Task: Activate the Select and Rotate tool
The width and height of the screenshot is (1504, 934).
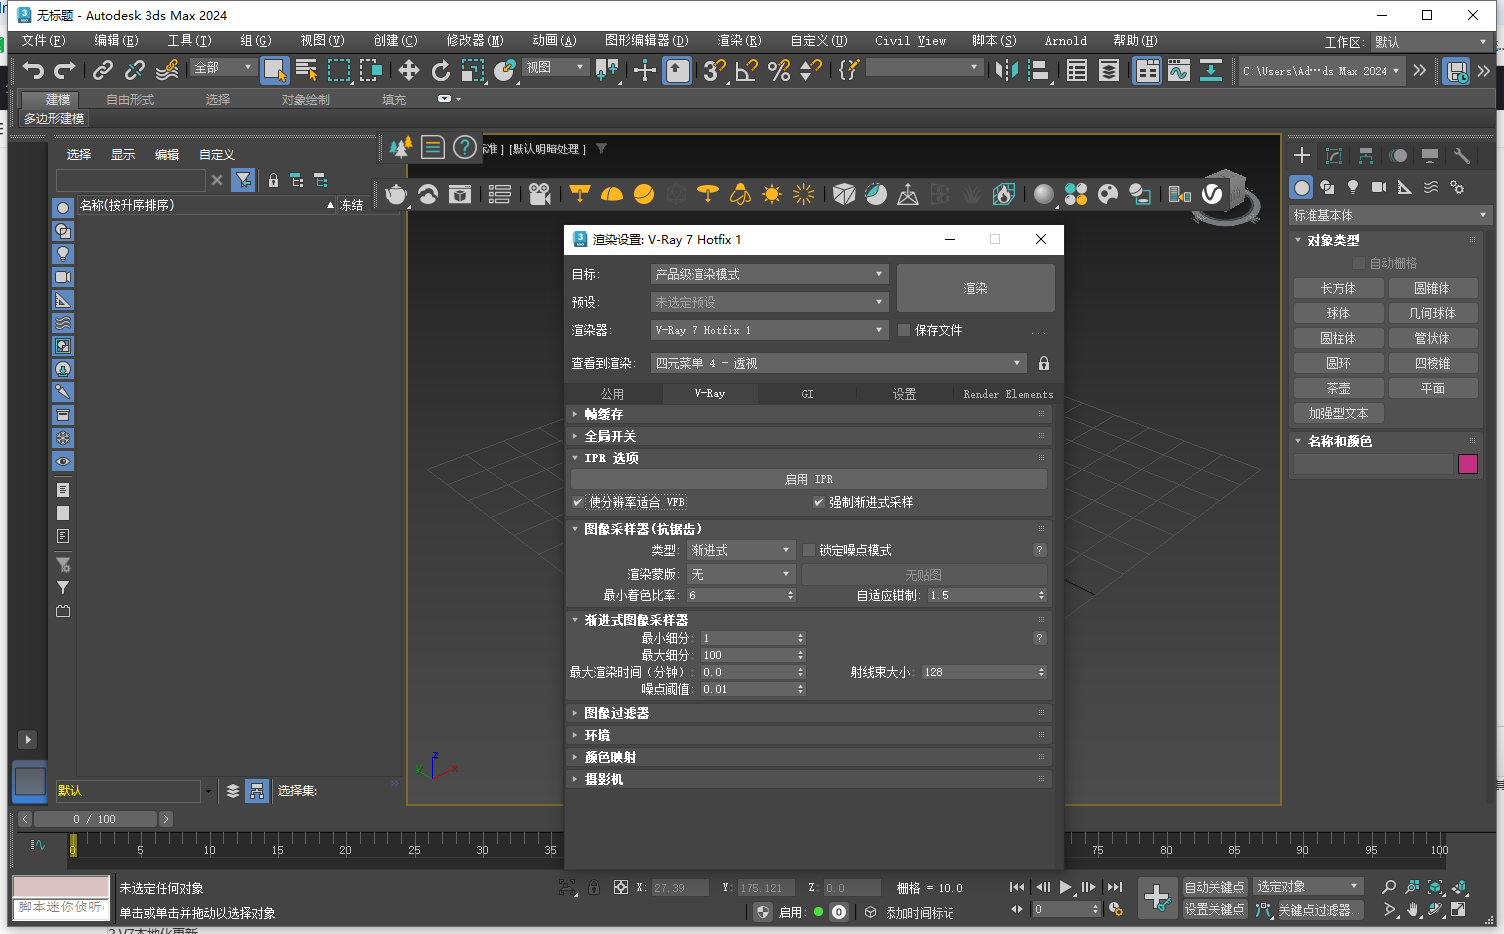Action: (x=440, y=70)
